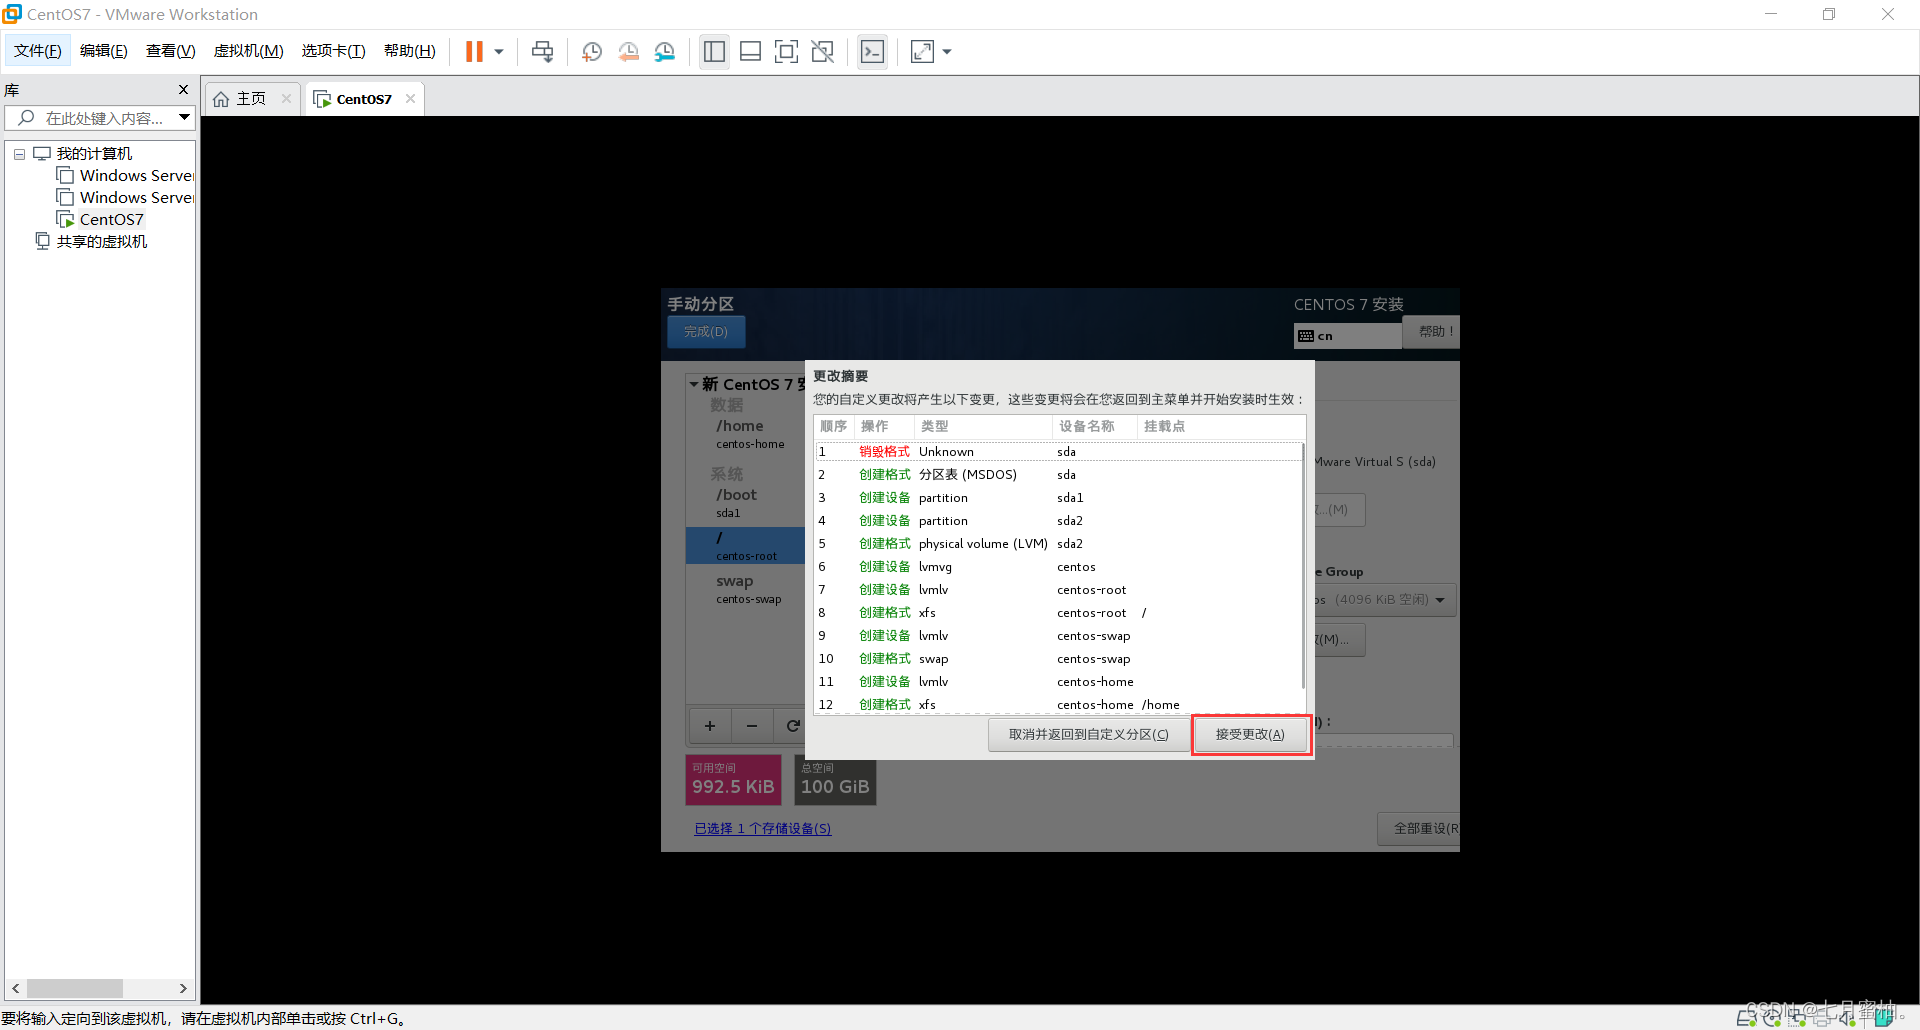Viewport: 1920px width, 1030px height.
Task: Open the Volume Group dropdown (4096 KiB 空闲)
Action: [x=1384, y=600]
